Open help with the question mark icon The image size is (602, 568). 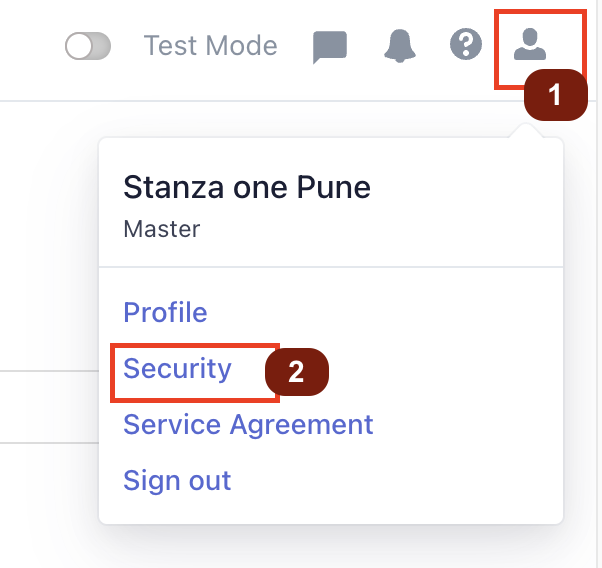[x=466, y=44]
